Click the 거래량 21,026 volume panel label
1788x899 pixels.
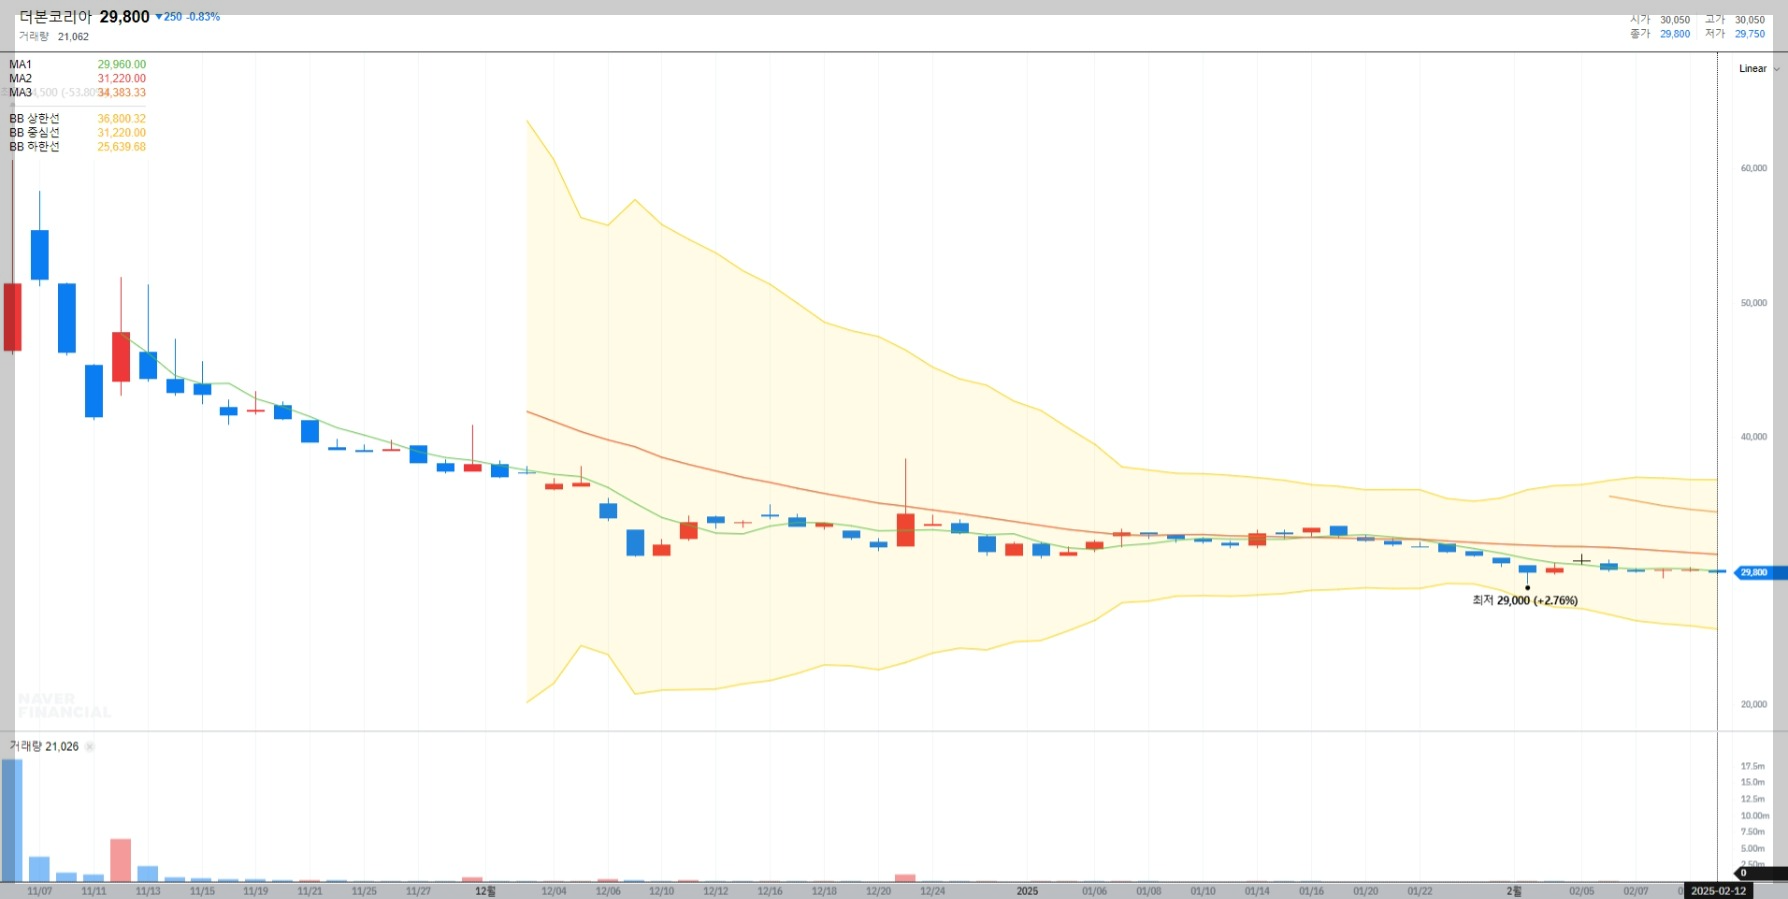coord(44,747)
